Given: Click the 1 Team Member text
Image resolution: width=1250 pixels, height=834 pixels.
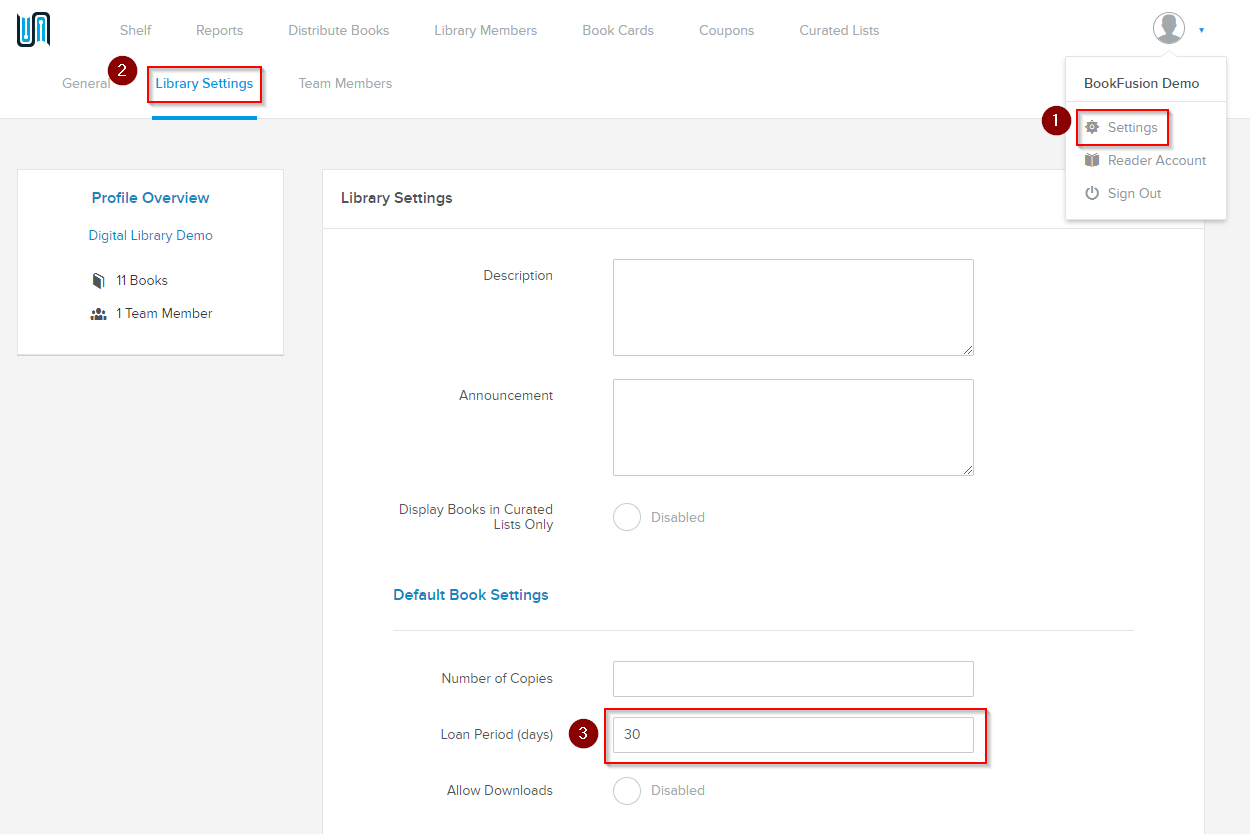Looking at the screenshot, I should coord(164,313).
